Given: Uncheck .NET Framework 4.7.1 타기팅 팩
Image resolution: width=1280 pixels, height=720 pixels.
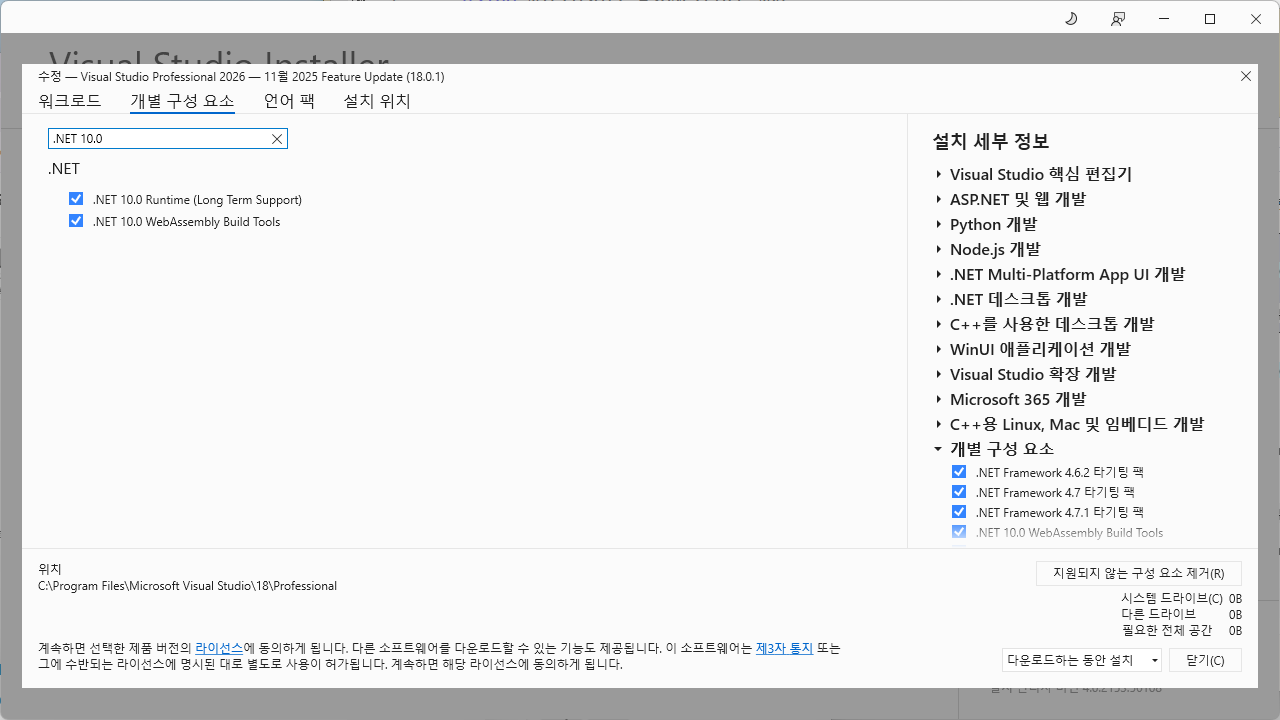Looking at the screenshot, I should [959, 512].
